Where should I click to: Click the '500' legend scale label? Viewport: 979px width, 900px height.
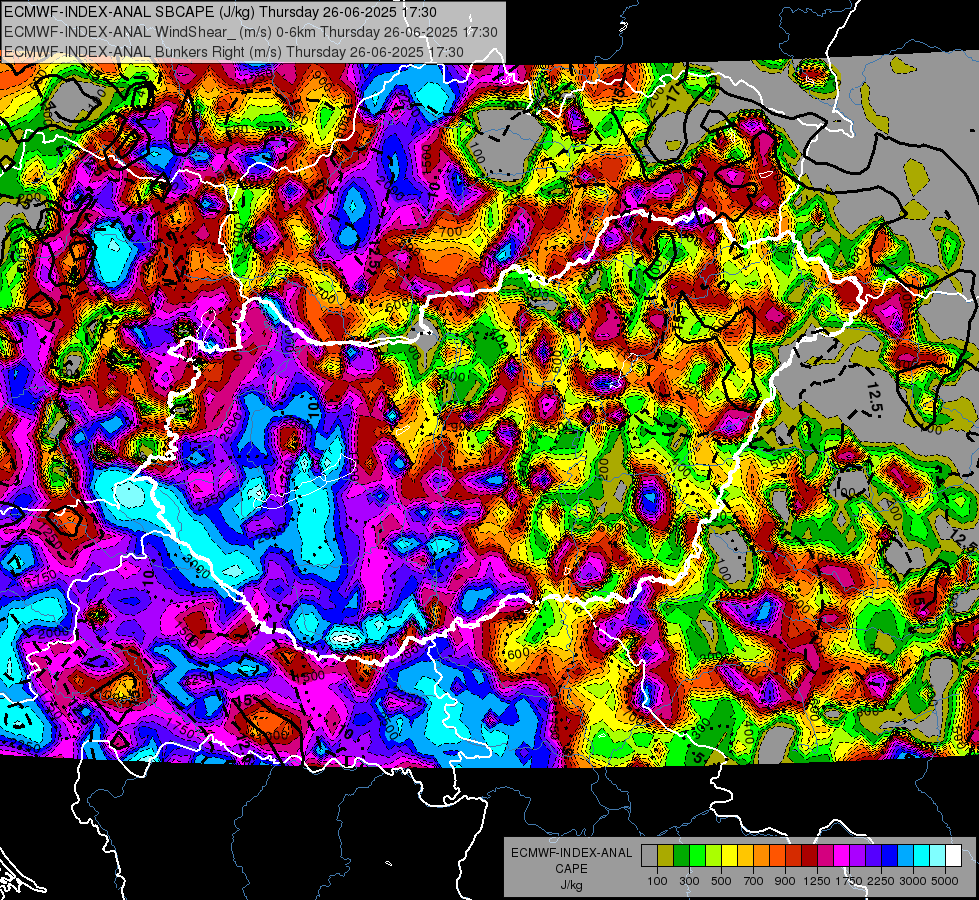(721, 881)
